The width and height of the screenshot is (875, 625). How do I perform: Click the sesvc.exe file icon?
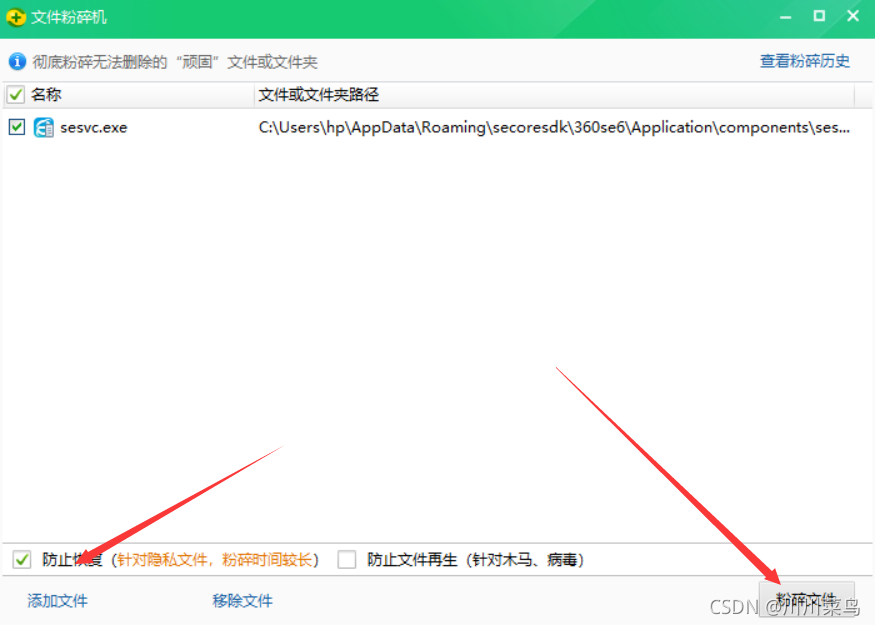44,127
